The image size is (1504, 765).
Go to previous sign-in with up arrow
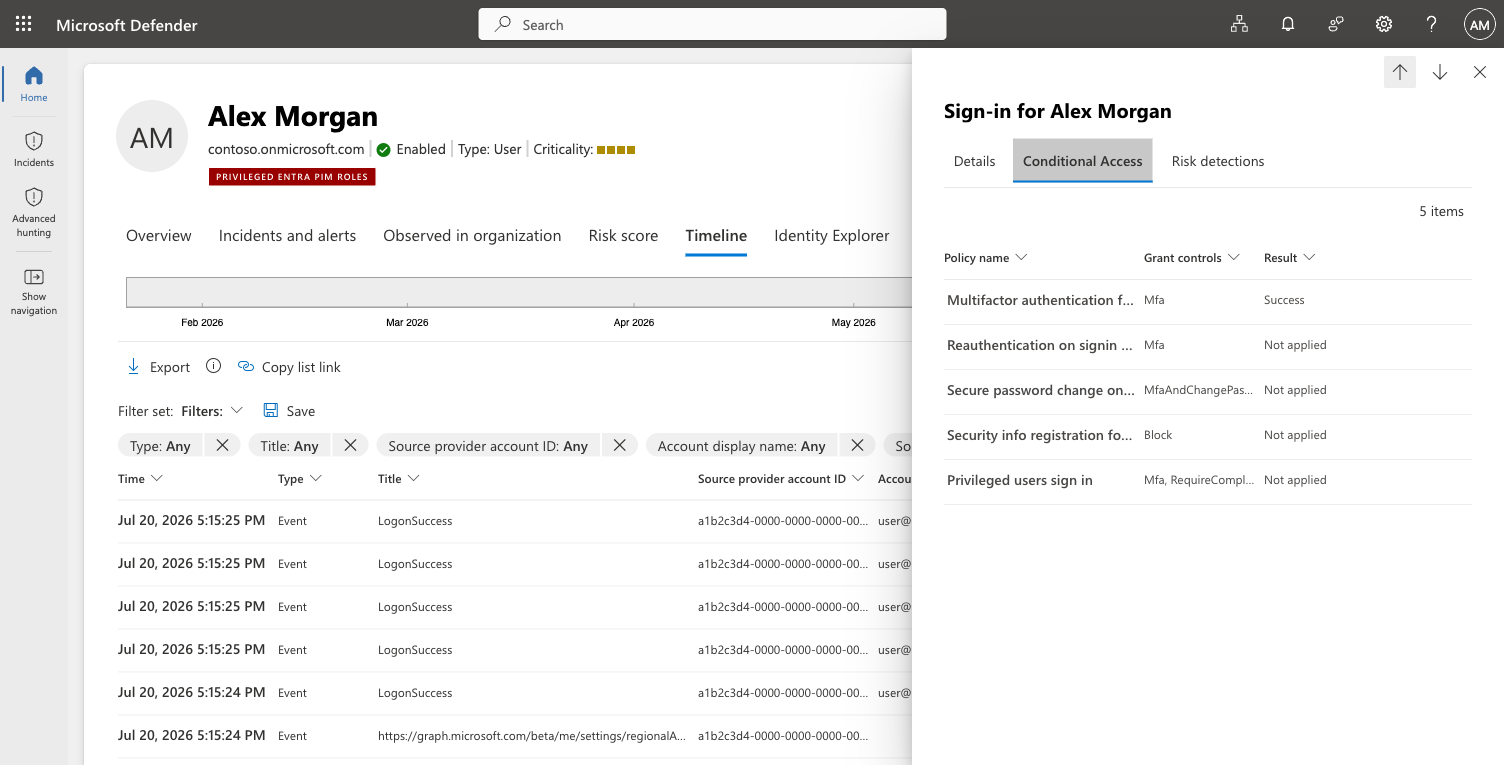1400,72
